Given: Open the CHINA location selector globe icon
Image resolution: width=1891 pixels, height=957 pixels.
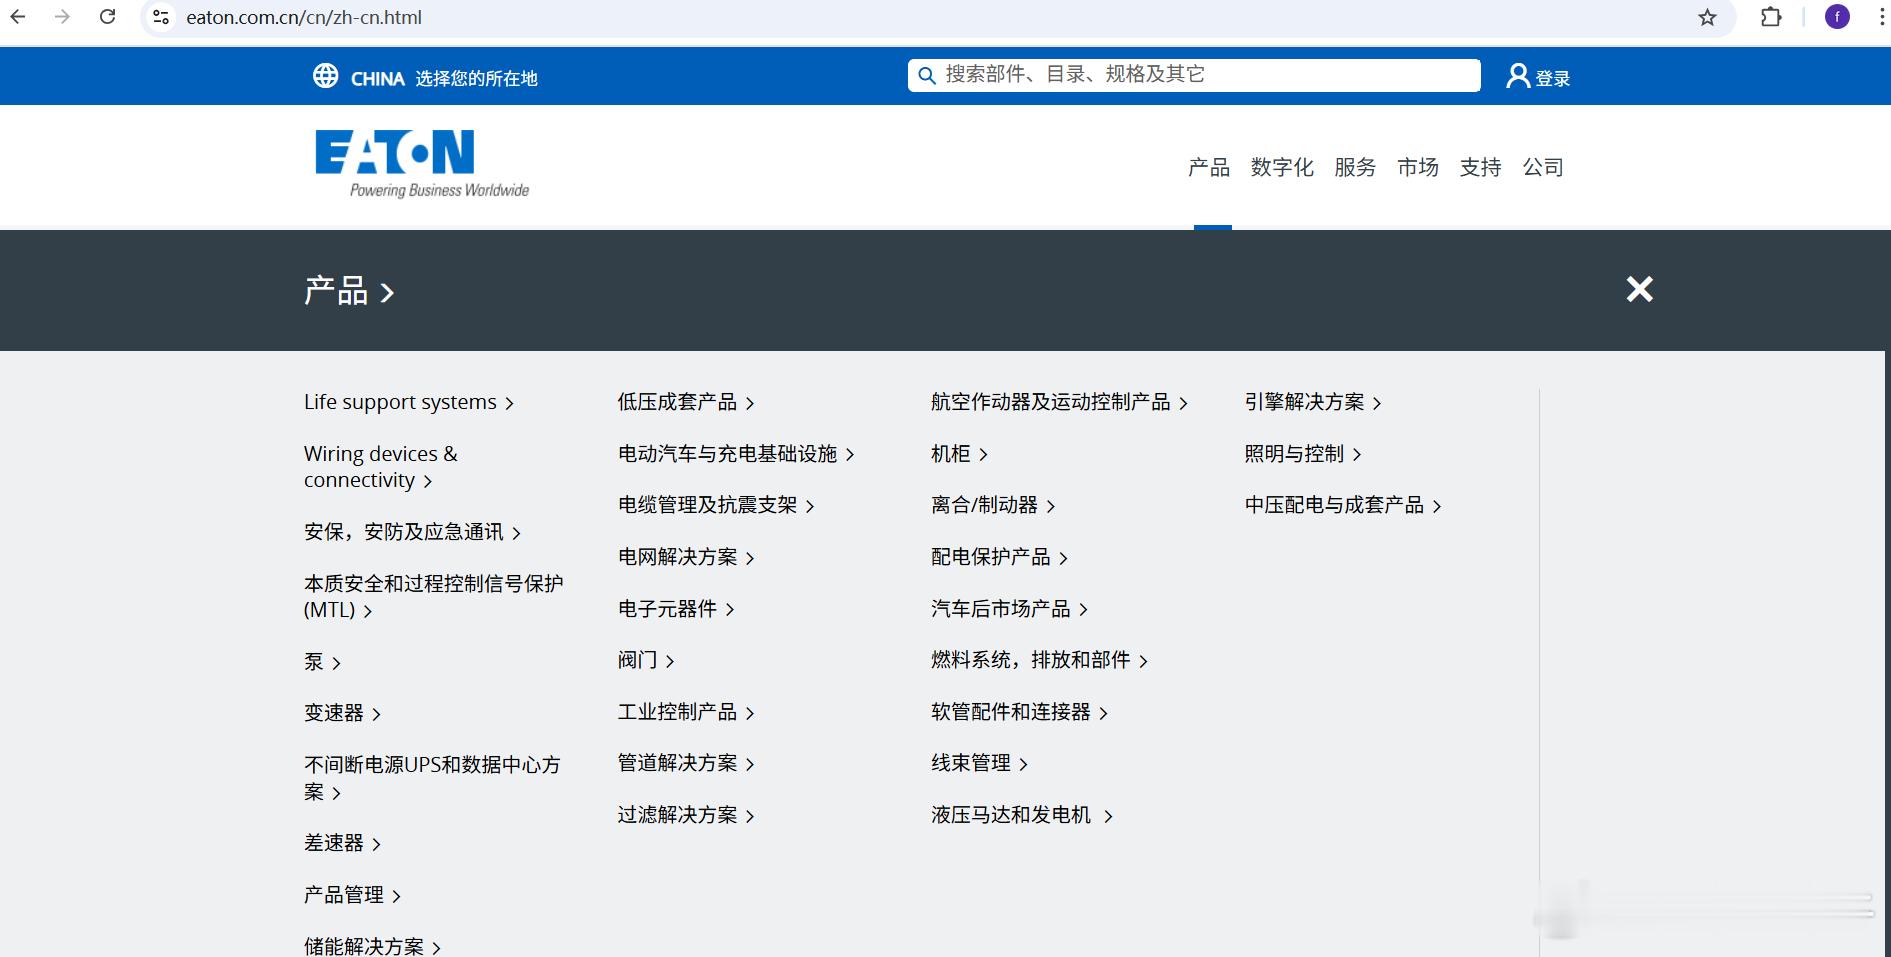Looking at the screenshot, I should point(325,75).
